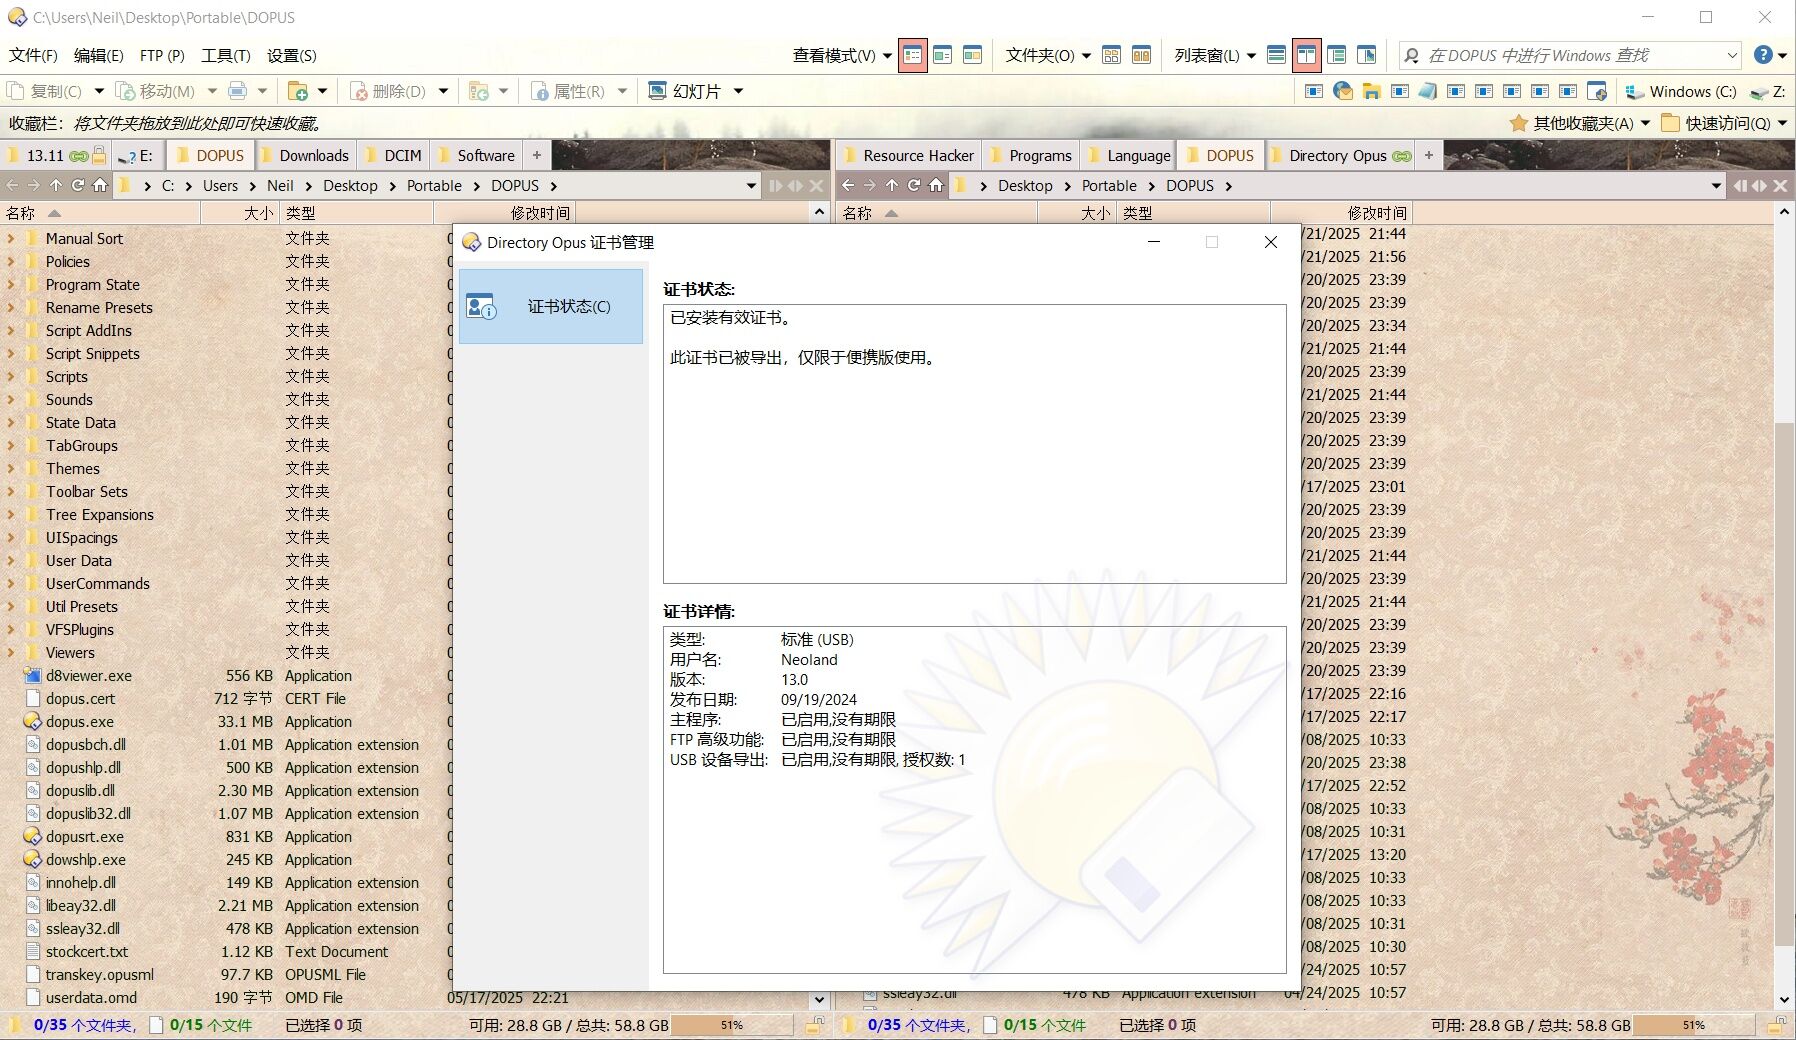The height and width of the screenshot is (1040, 1796).
Task: Open the 设置(S) menu
Action: point(291,55)
